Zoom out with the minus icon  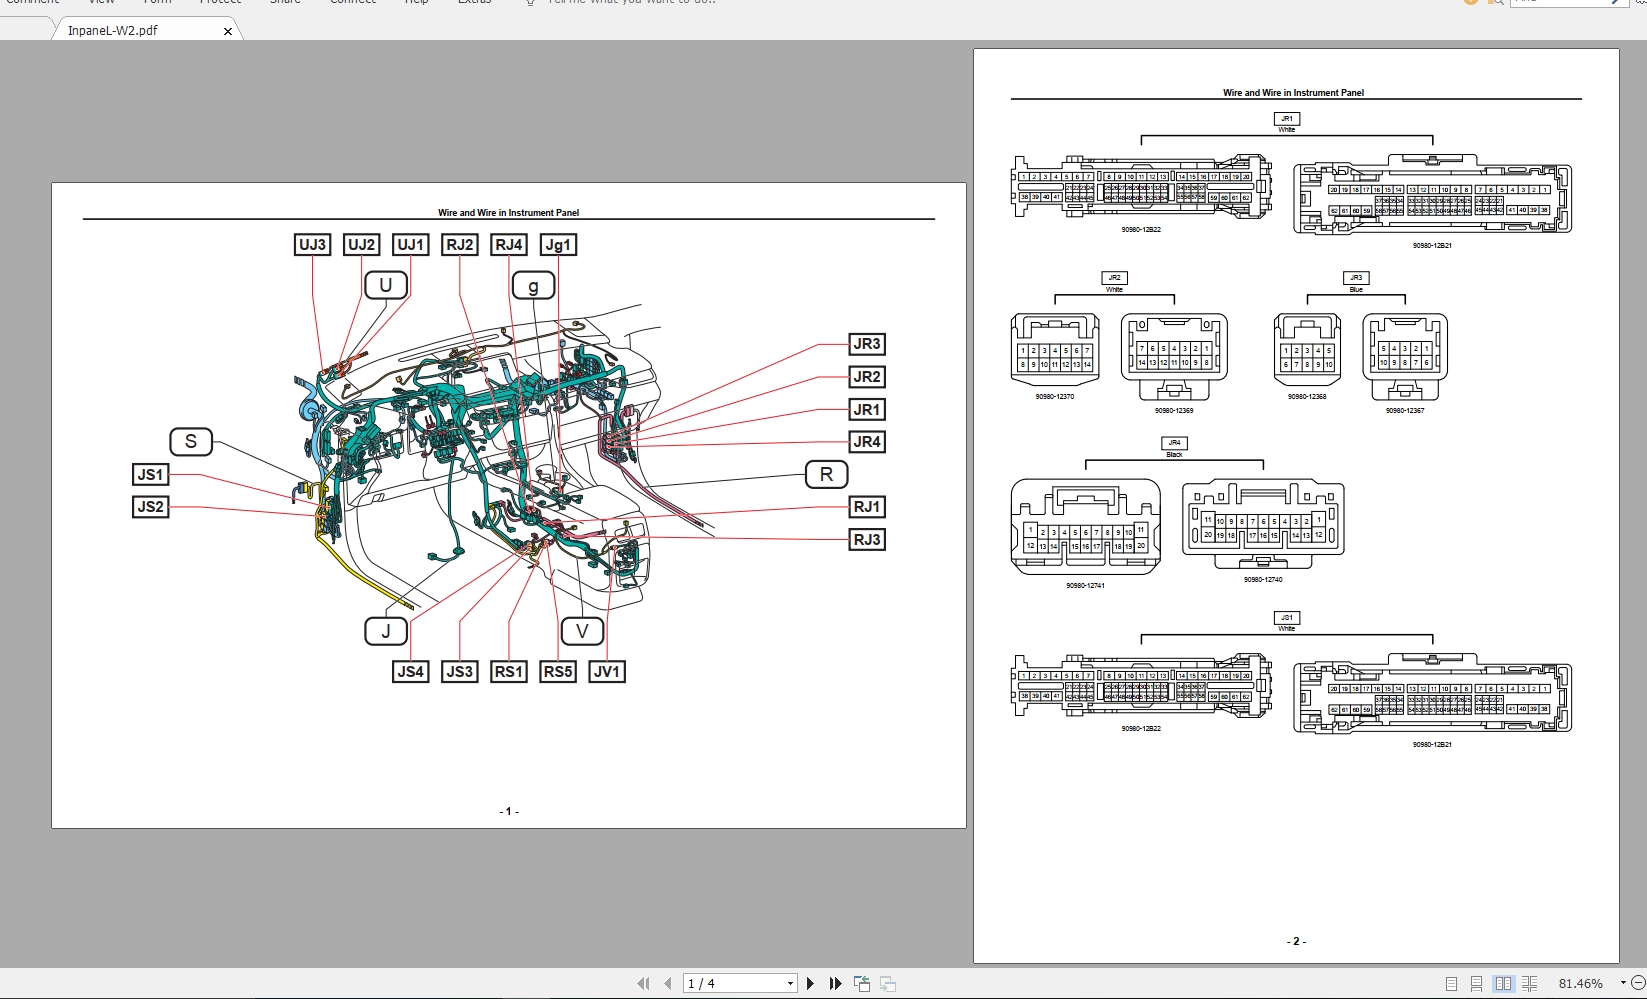pyautogui.click(x=1640, y=983)
